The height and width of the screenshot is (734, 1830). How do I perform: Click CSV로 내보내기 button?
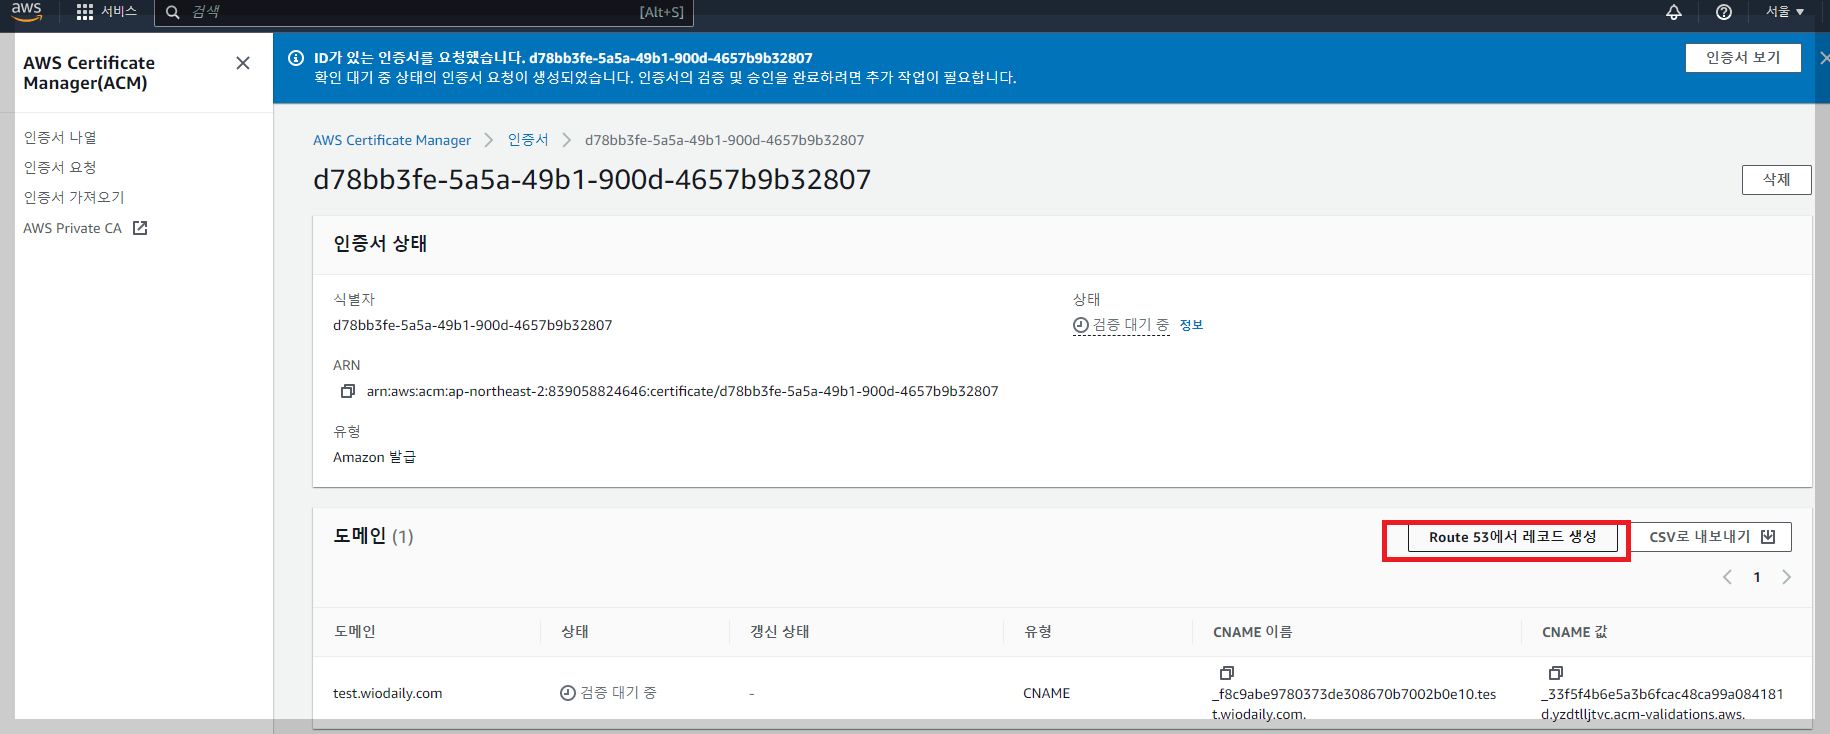[1711, 537]
